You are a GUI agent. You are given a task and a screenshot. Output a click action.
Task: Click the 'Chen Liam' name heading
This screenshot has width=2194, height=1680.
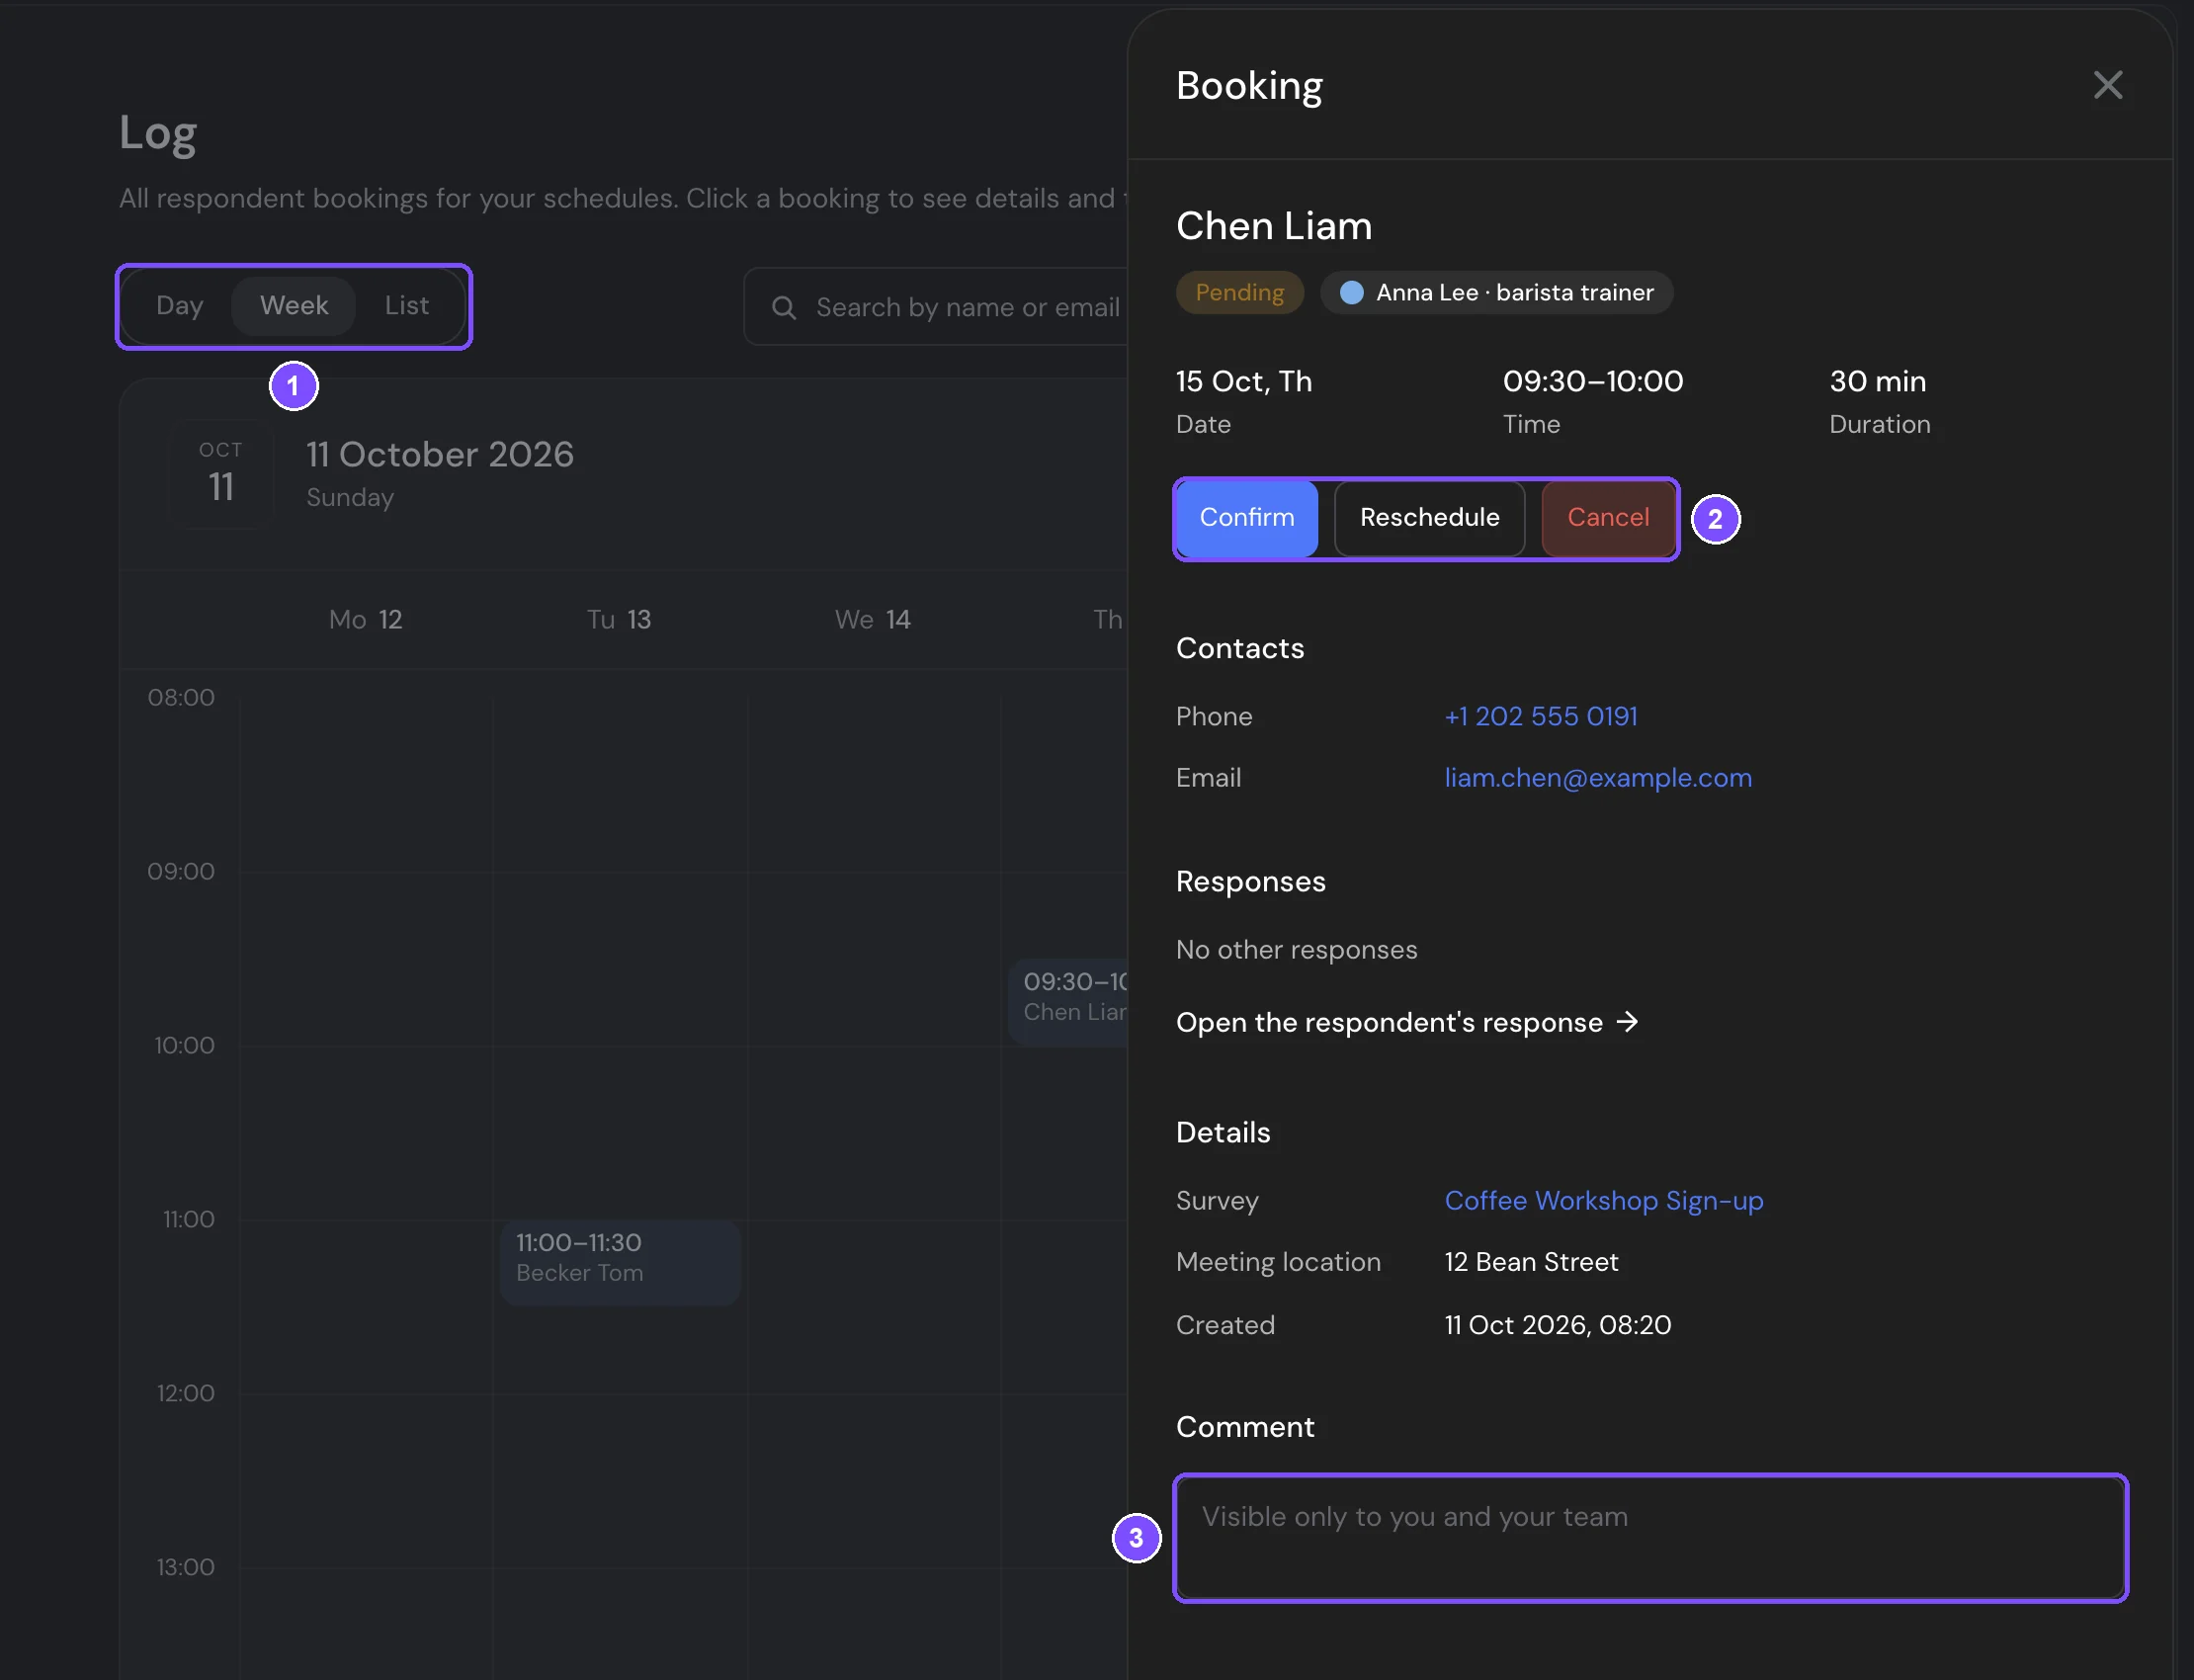1273,226
